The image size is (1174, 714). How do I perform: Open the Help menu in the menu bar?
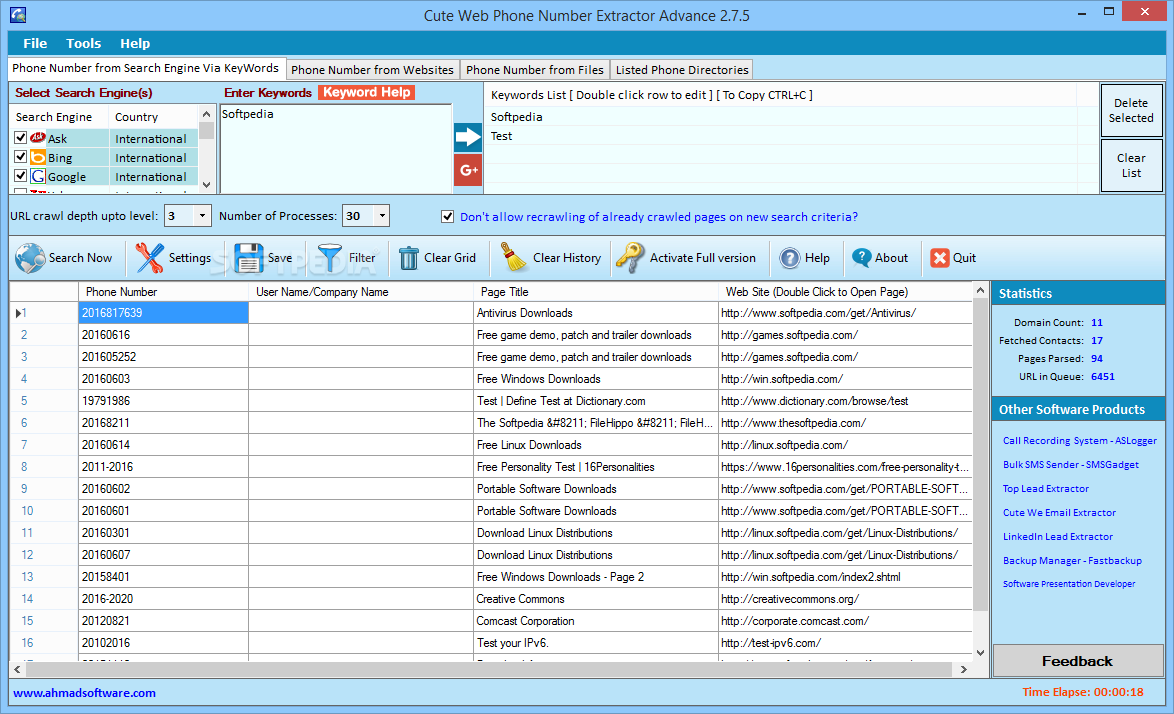[135, 43]
